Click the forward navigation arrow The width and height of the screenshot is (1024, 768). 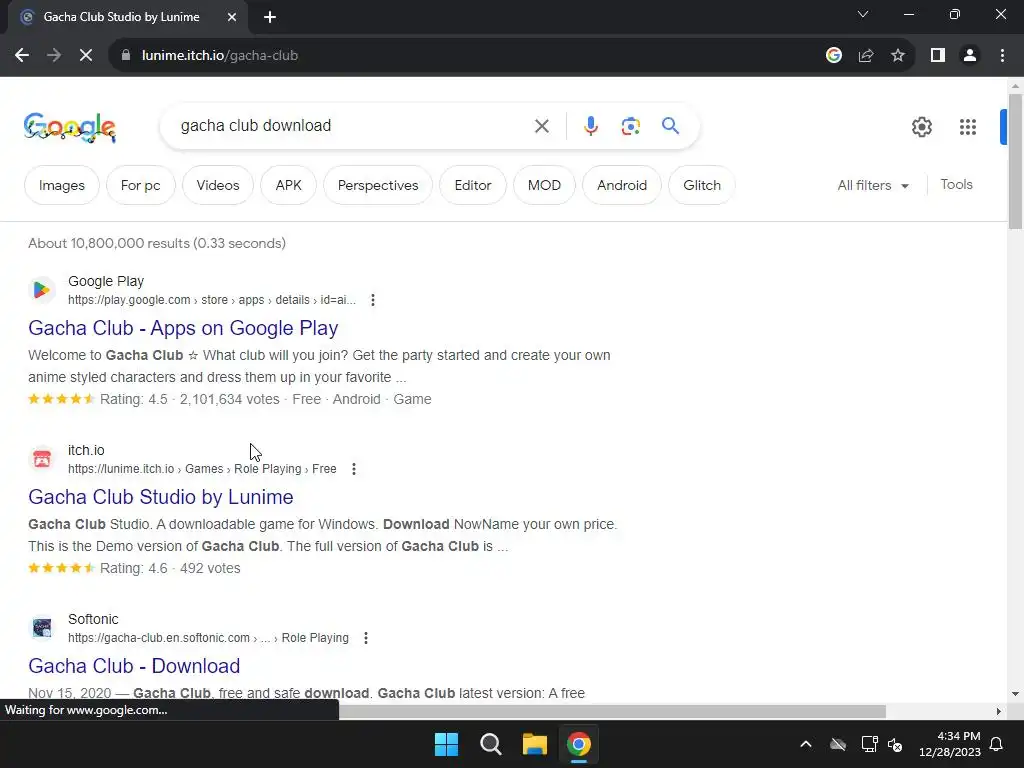pyautogui.click(x=54, y=56)
